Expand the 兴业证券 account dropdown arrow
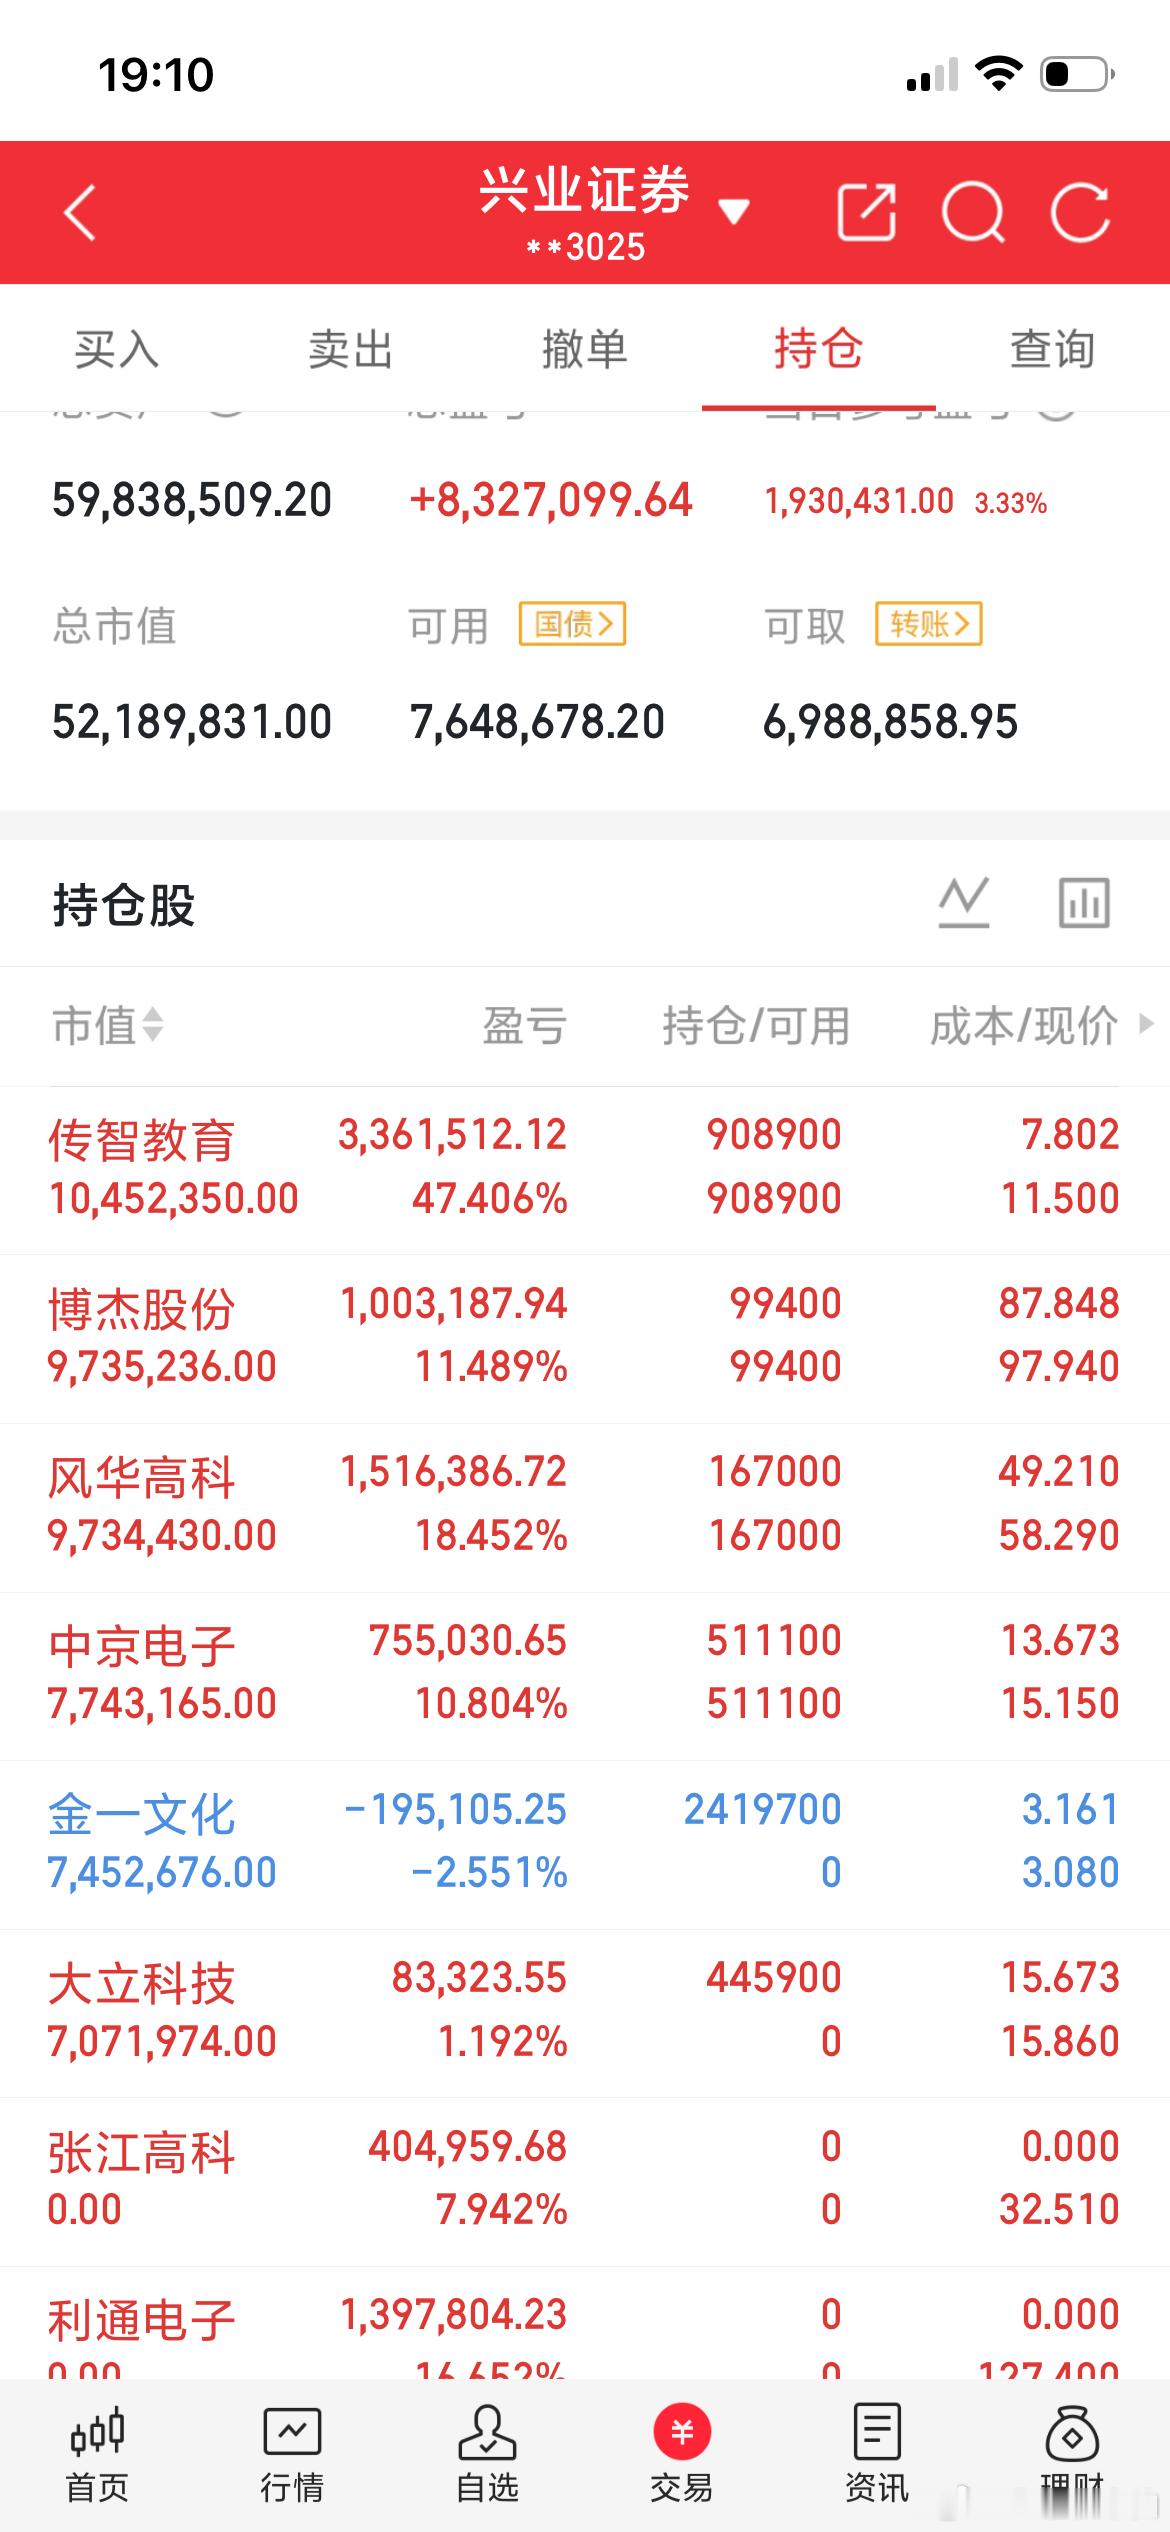The image size is (1170, 2532). [x=734, y=211]
